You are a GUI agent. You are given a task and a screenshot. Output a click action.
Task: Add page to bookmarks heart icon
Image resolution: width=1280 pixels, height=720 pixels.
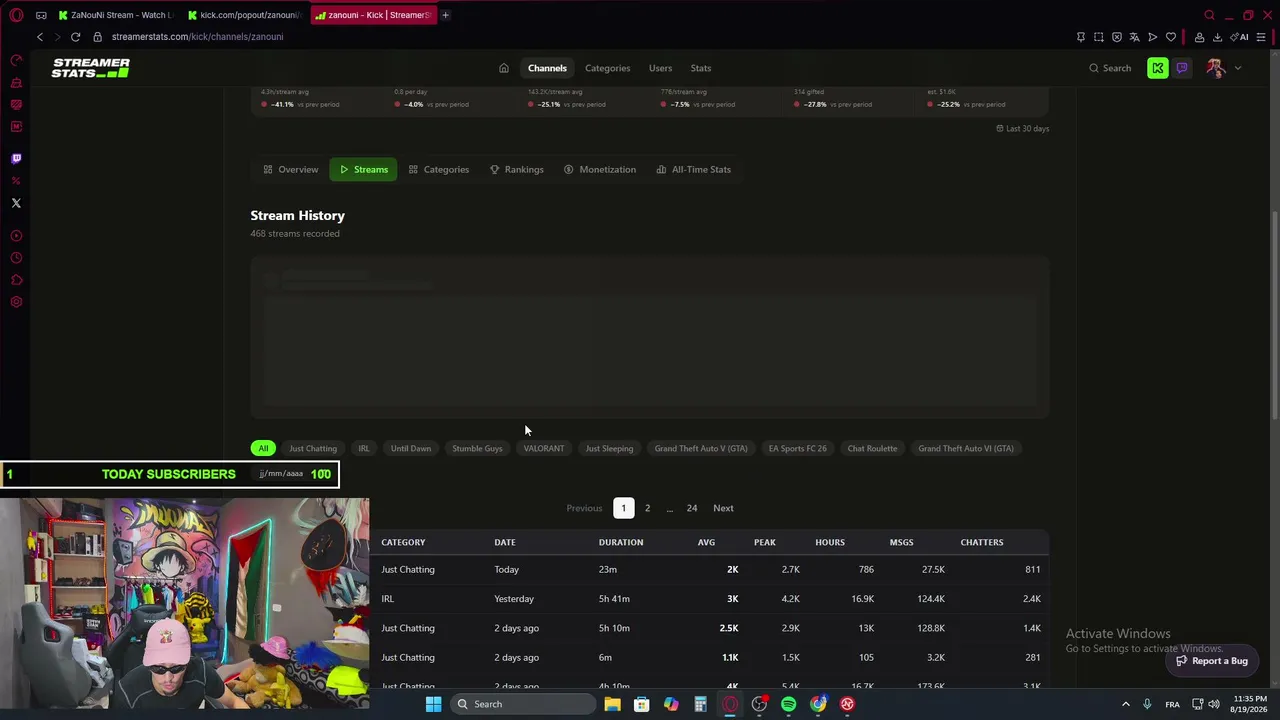pyautogui.click(x=1171, y=37)
